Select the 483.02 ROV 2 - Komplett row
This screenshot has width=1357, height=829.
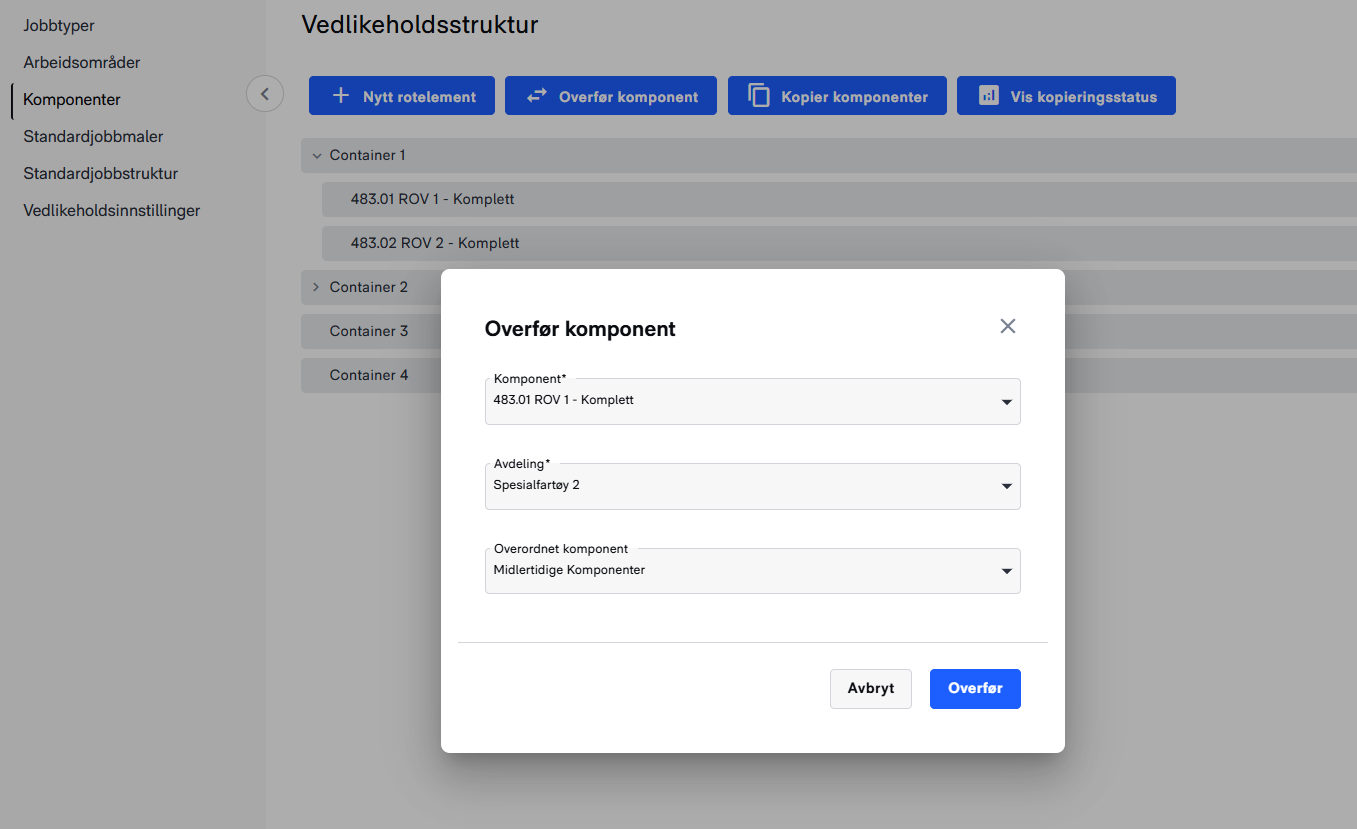tap(435, 243)
